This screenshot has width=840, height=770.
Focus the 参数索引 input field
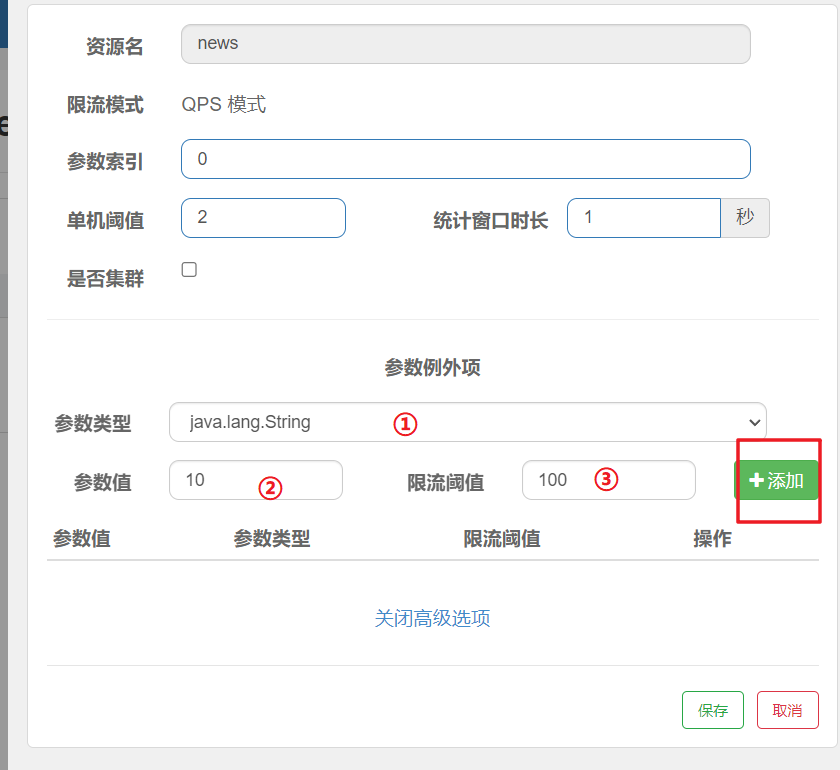pos(465,159)
